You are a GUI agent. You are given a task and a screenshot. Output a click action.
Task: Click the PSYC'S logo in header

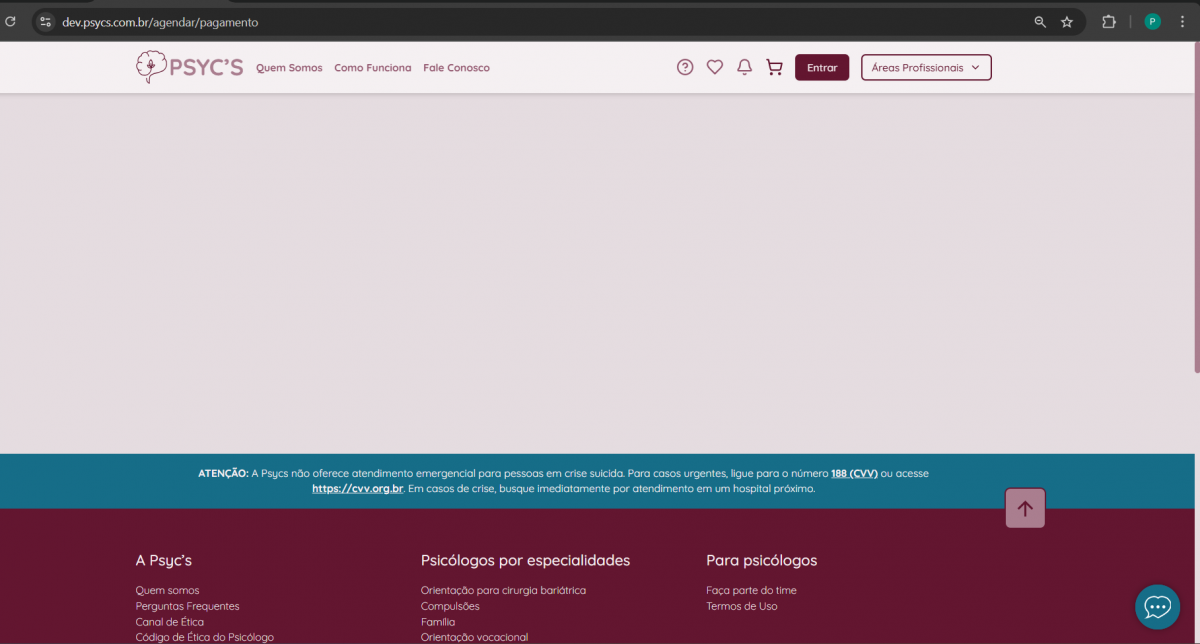point(189,67)
